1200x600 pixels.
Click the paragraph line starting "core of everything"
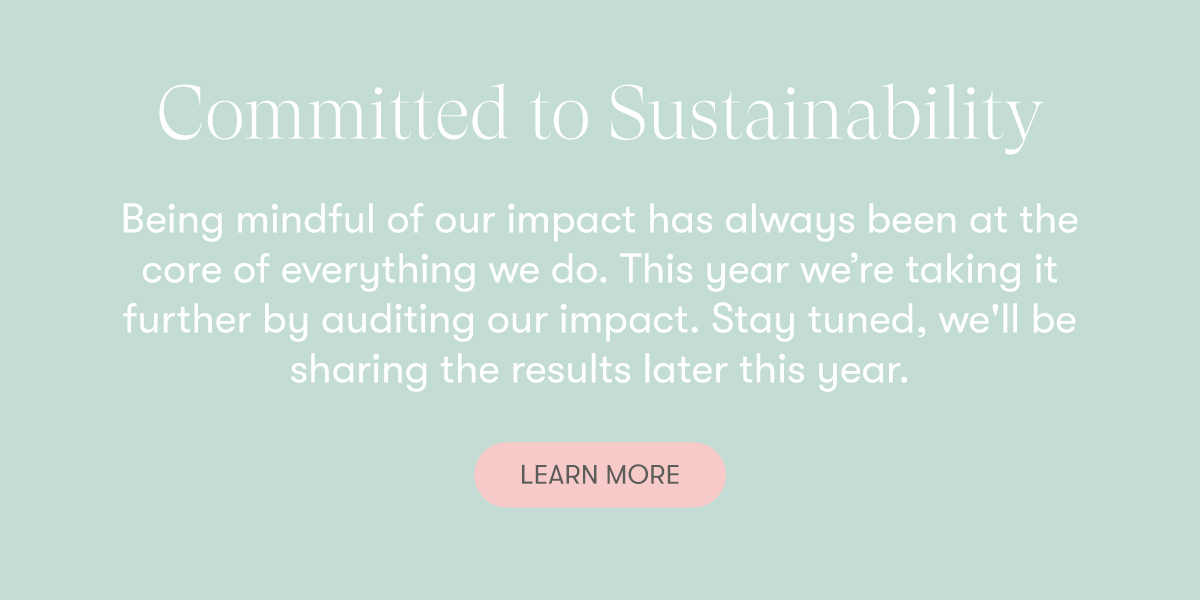[600, 272]
